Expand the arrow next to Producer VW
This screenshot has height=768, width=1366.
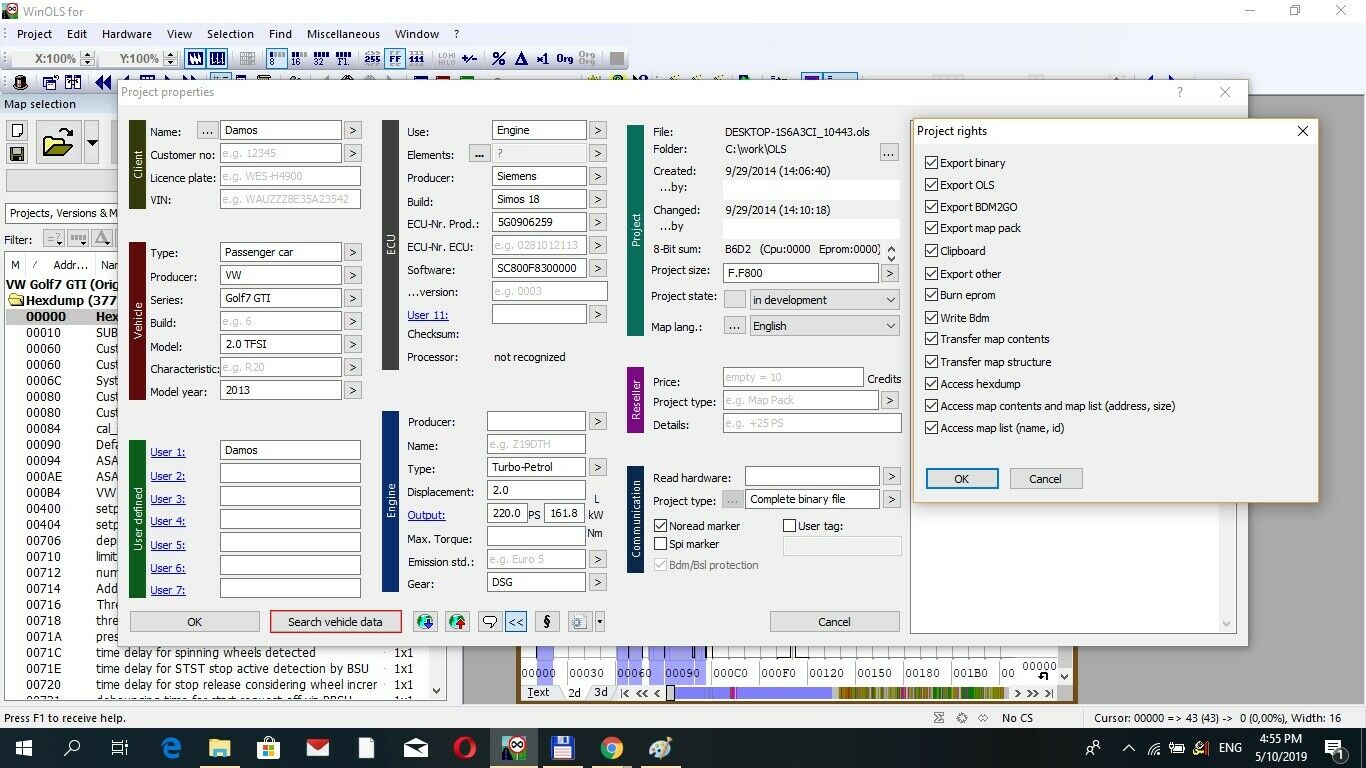click(x=353, y=277)
